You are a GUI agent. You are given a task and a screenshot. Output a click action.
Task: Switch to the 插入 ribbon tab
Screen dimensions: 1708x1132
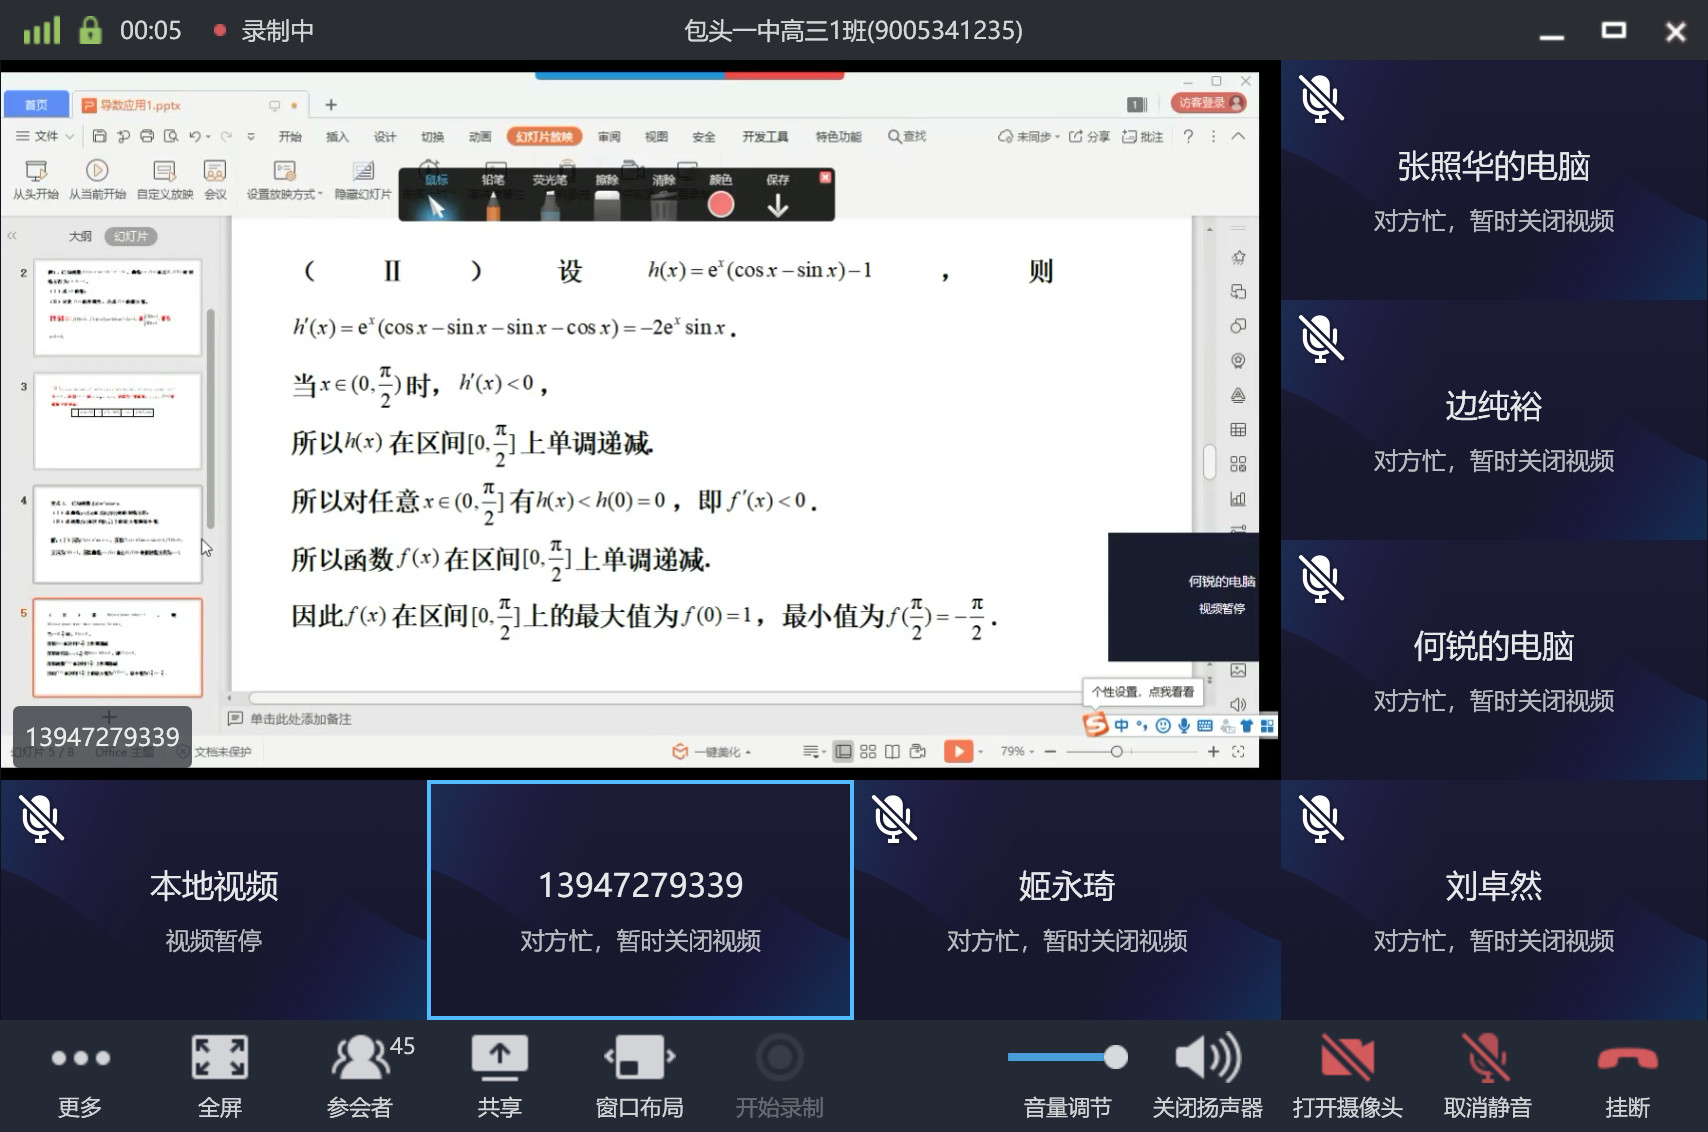pos(337,137)
